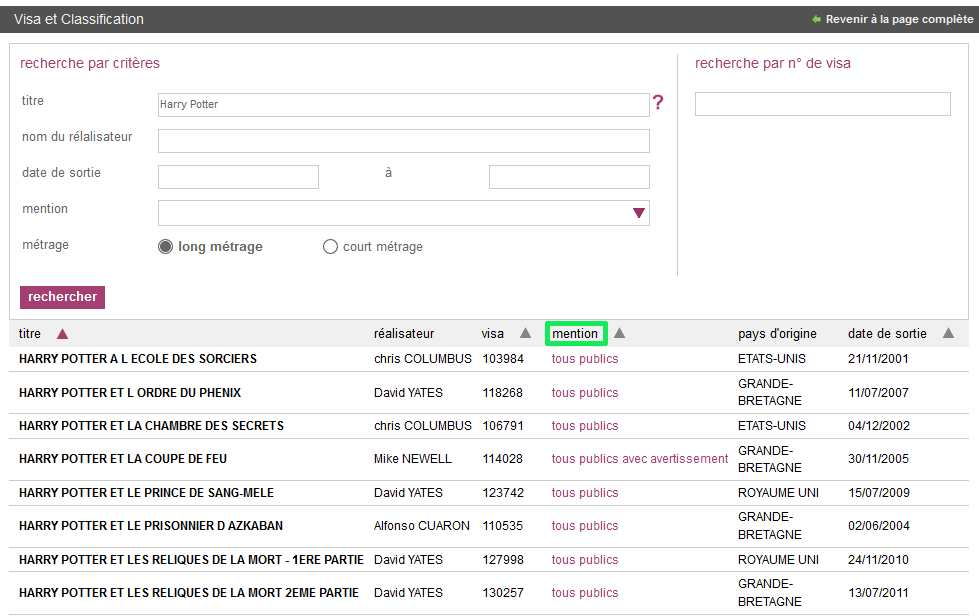The height and width of the screenshot is (616, 979).
Task: Open Revenir à la page complète link
Action: [898, 20]
